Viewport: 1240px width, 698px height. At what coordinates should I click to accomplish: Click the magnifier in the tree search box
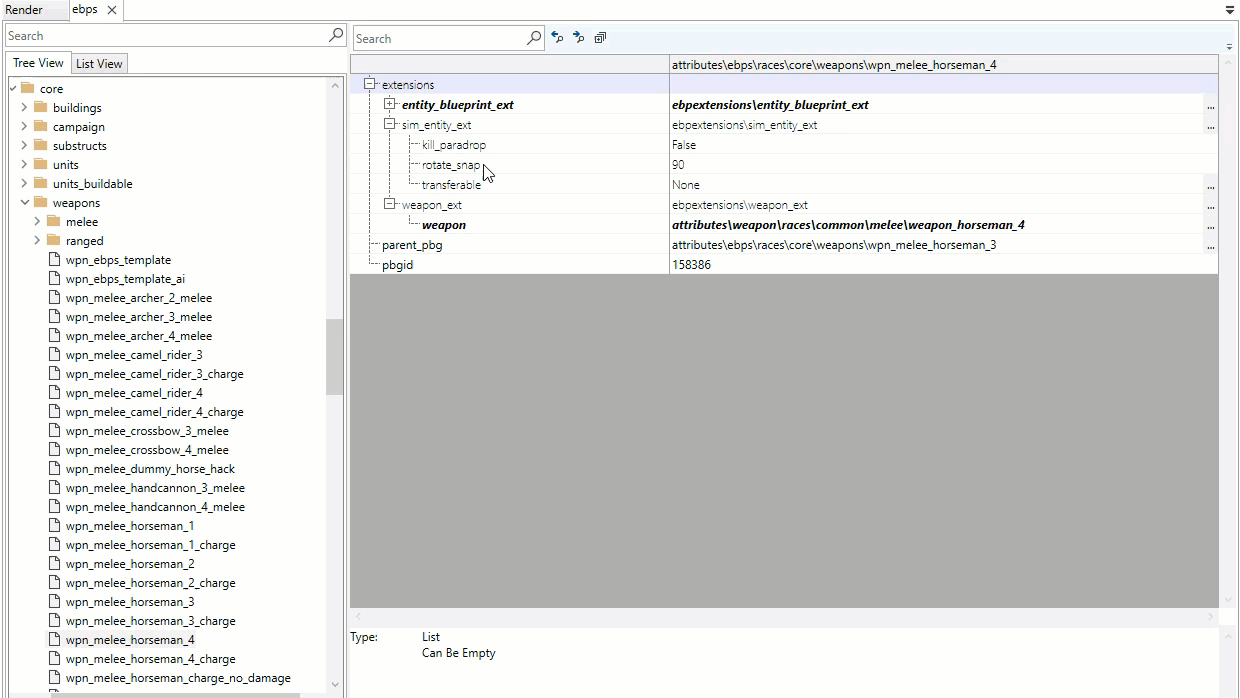click(x=336, y=35)
